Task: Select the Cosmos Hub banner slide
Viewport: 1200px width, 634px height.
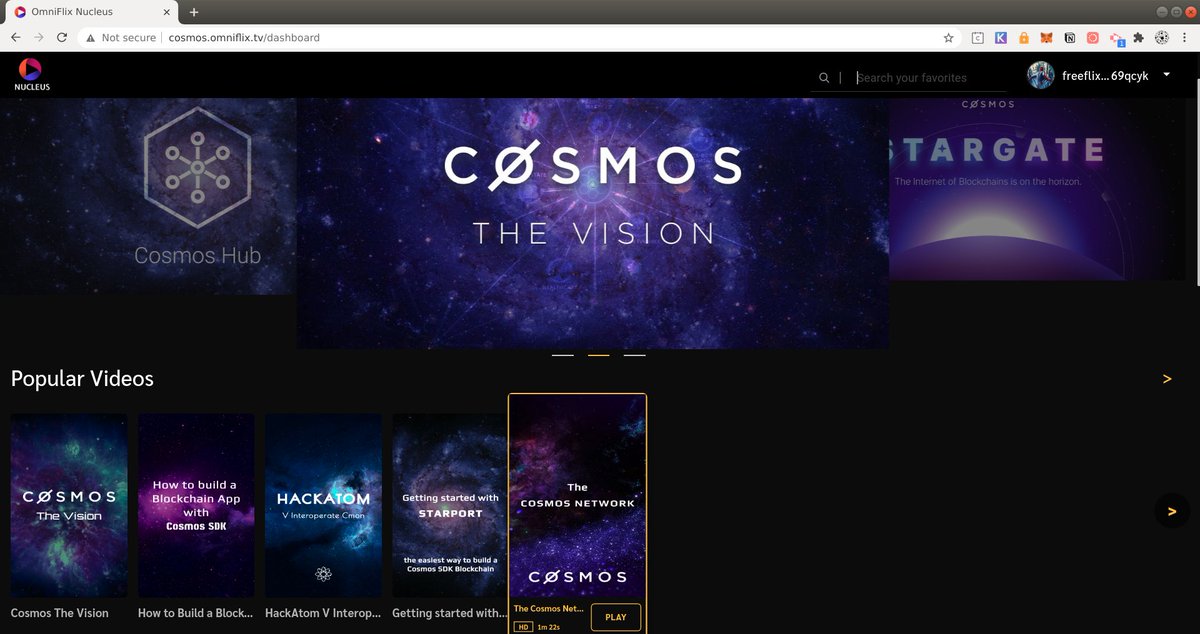Action: point(148,196)
